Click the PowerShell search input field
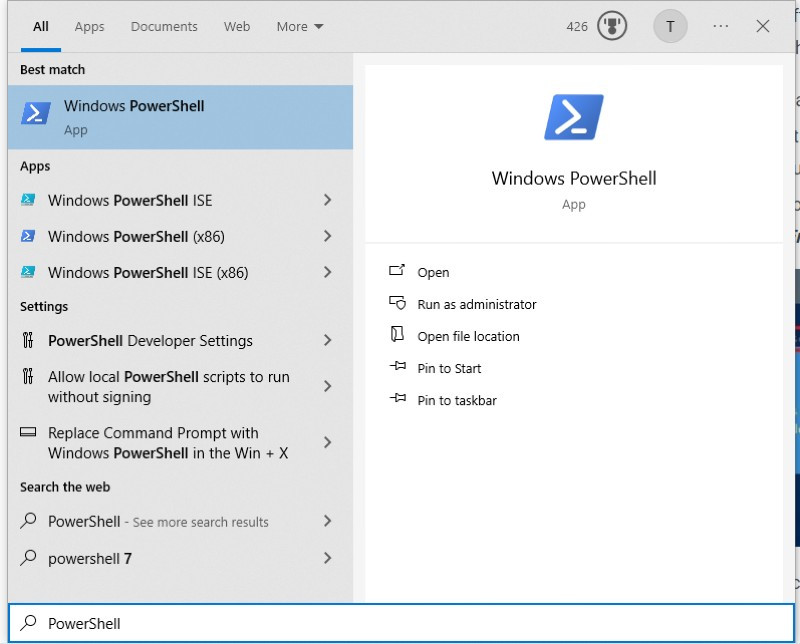Screen dimensions: 800x644 click(401, 623)
